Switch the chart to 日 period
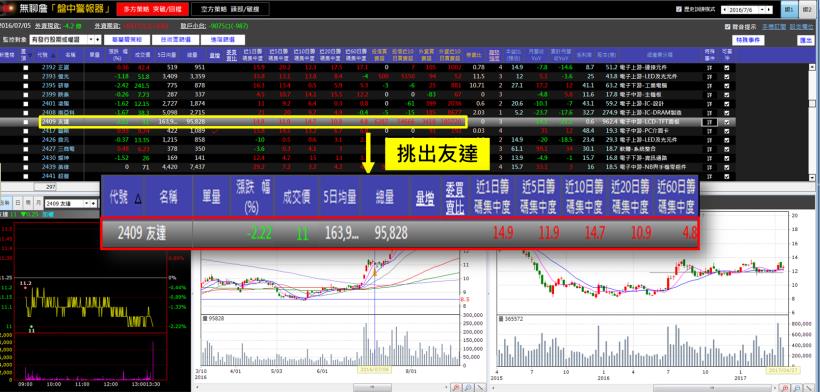820x392 pixels. pyautogui.click(x=18, y=203)
